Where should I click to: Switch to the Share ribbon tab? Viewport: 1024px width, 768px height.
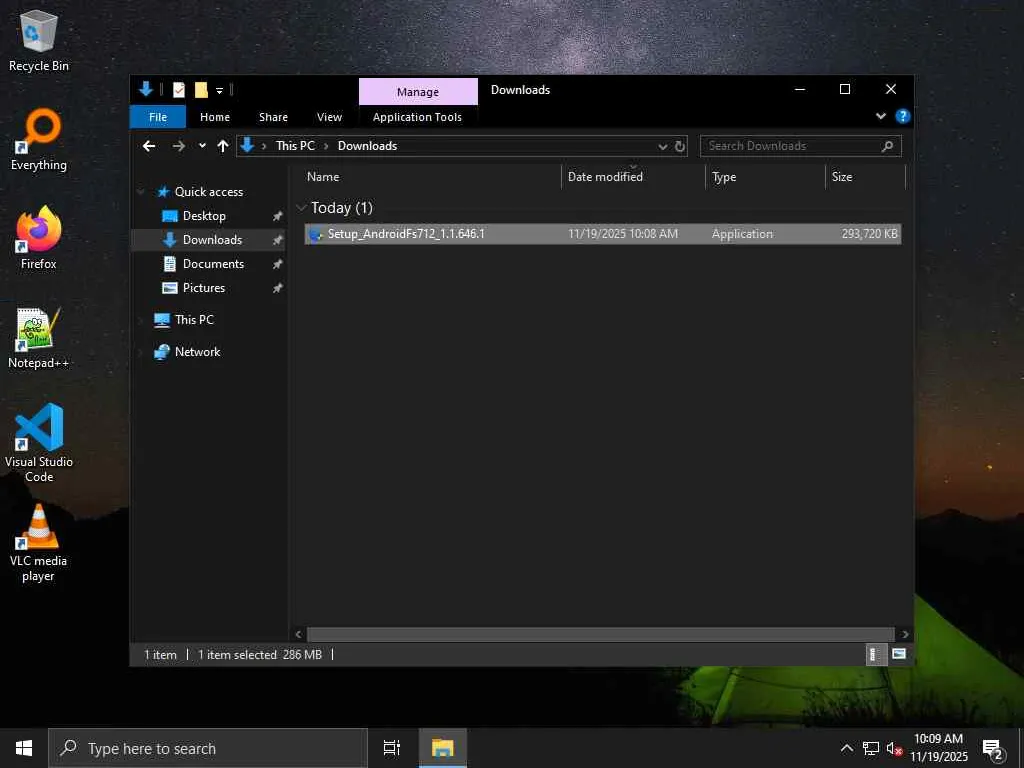click(273, 117)
